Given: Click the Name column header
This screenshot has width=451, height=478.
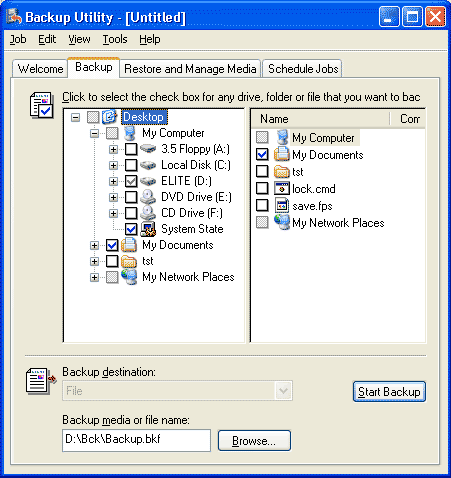Looking at the screenshot, I should pyautogui.click(x=321, y=119).
